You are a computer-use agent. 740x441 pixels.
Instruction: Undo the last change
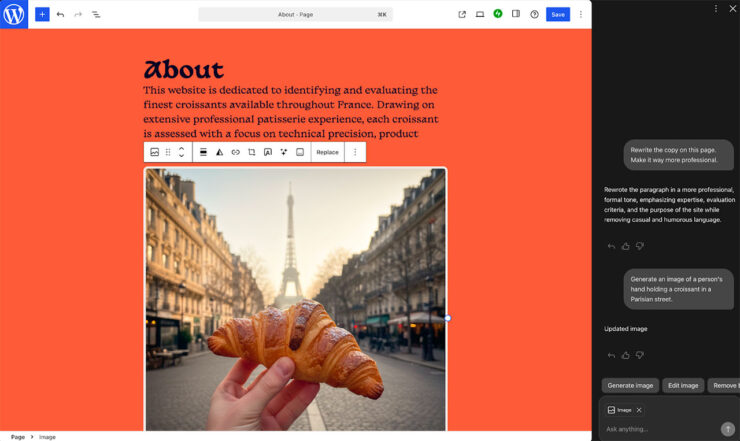click(60, 14)
